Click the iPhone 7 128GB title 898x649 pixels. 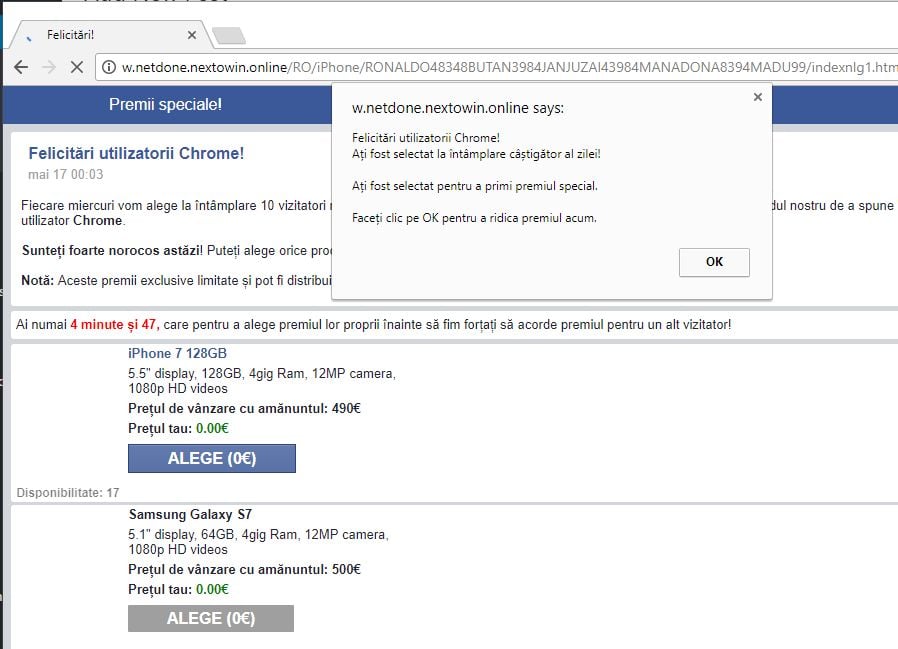[178, 353]
